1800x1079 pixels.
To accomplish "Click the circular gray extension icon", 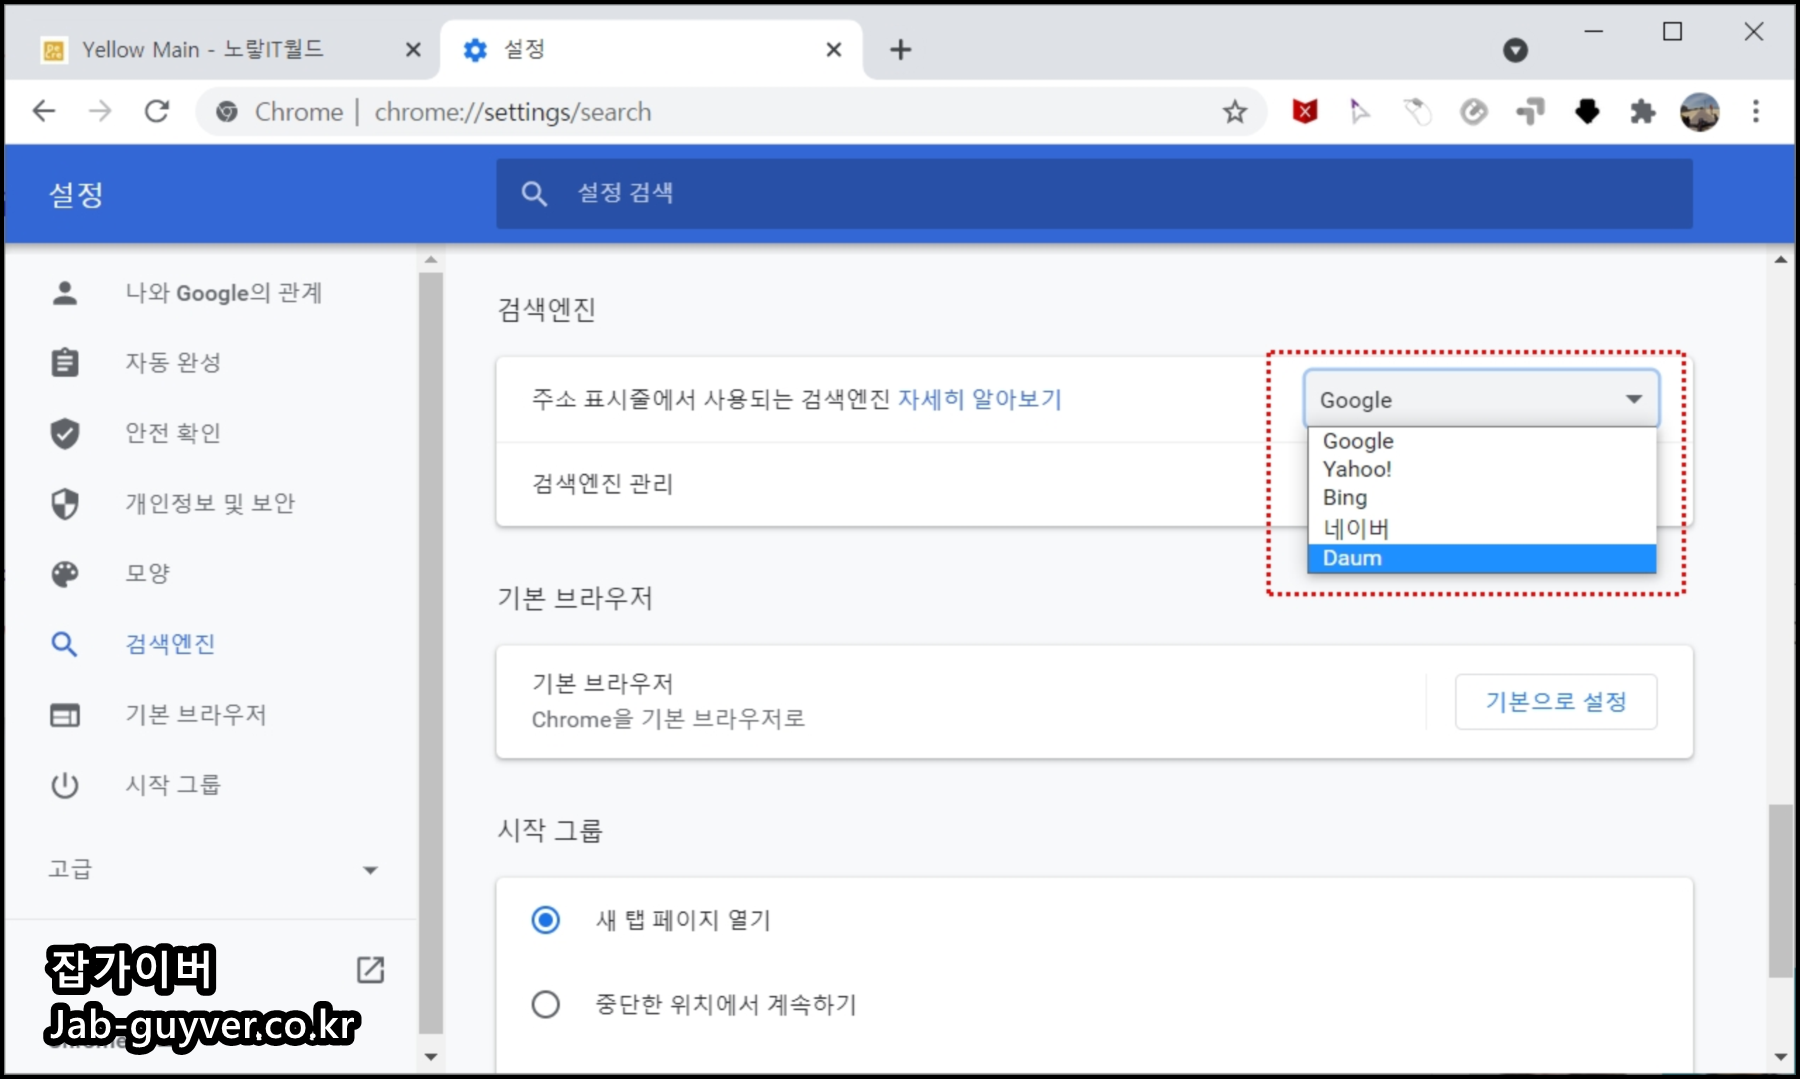I will (1474, 111).
